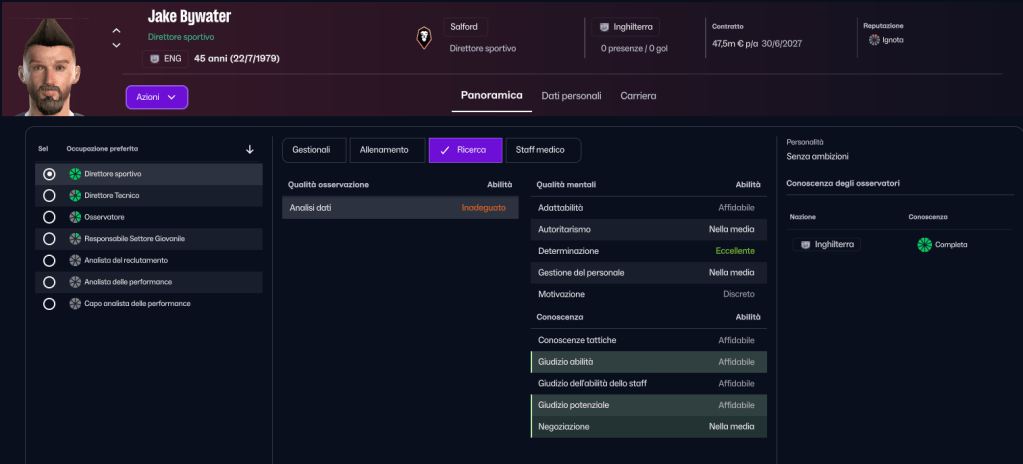Show the Gestionali attributes
Image resolution: width=1023 pixels, height=464 pixels.
[312, 150]
